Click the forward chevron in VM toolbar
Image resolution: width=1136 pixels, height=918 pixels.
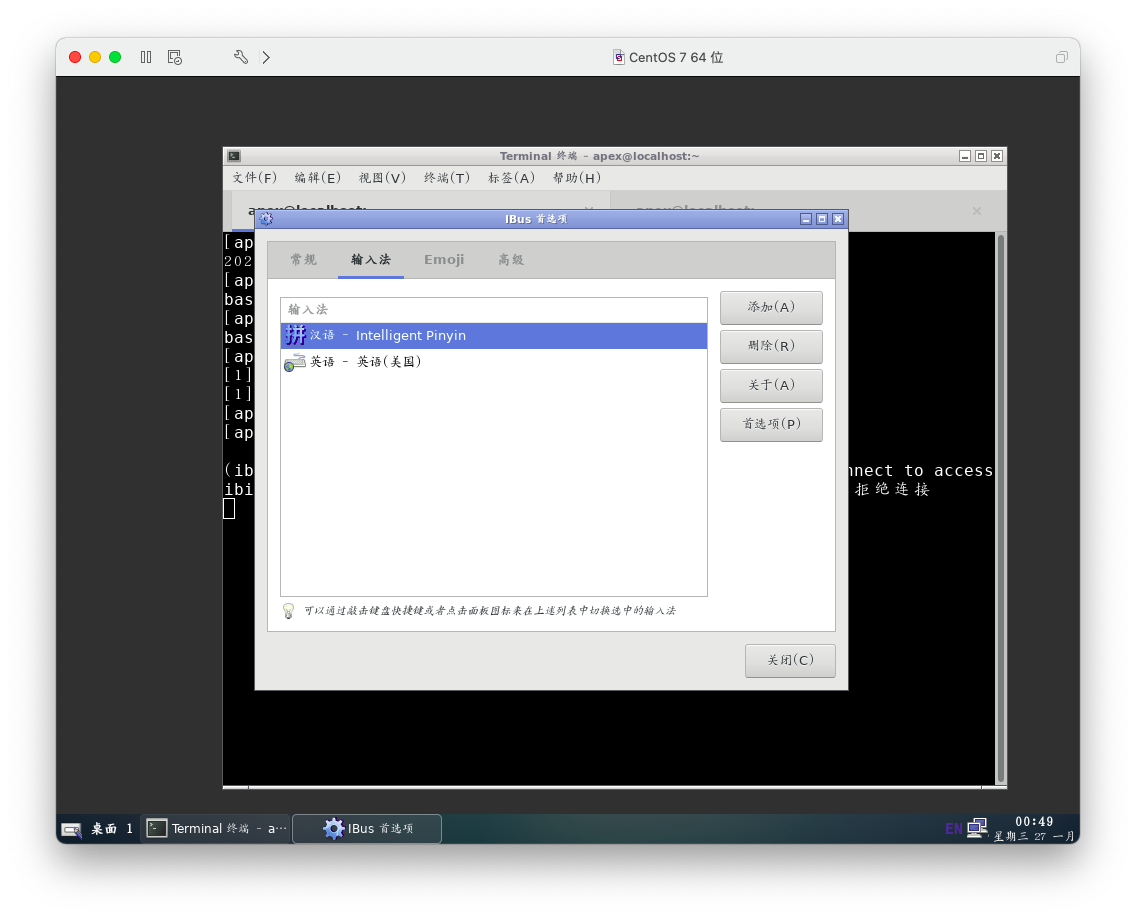tap(266, 57)
